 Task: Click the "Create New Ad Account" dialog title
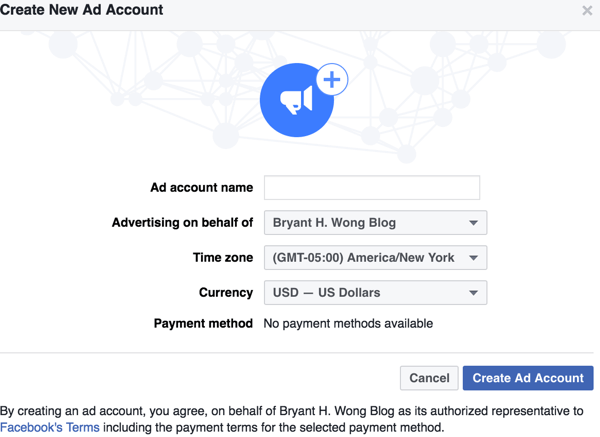pyautogui.click(x=82, y=10)
